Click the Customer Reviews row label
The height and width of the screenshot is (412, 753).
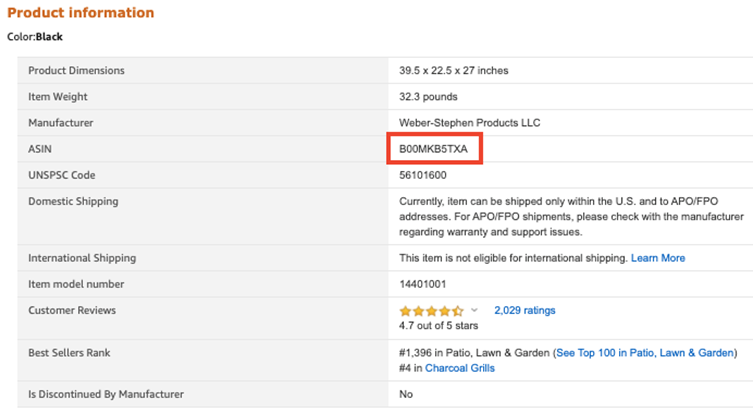pos(72,310)
